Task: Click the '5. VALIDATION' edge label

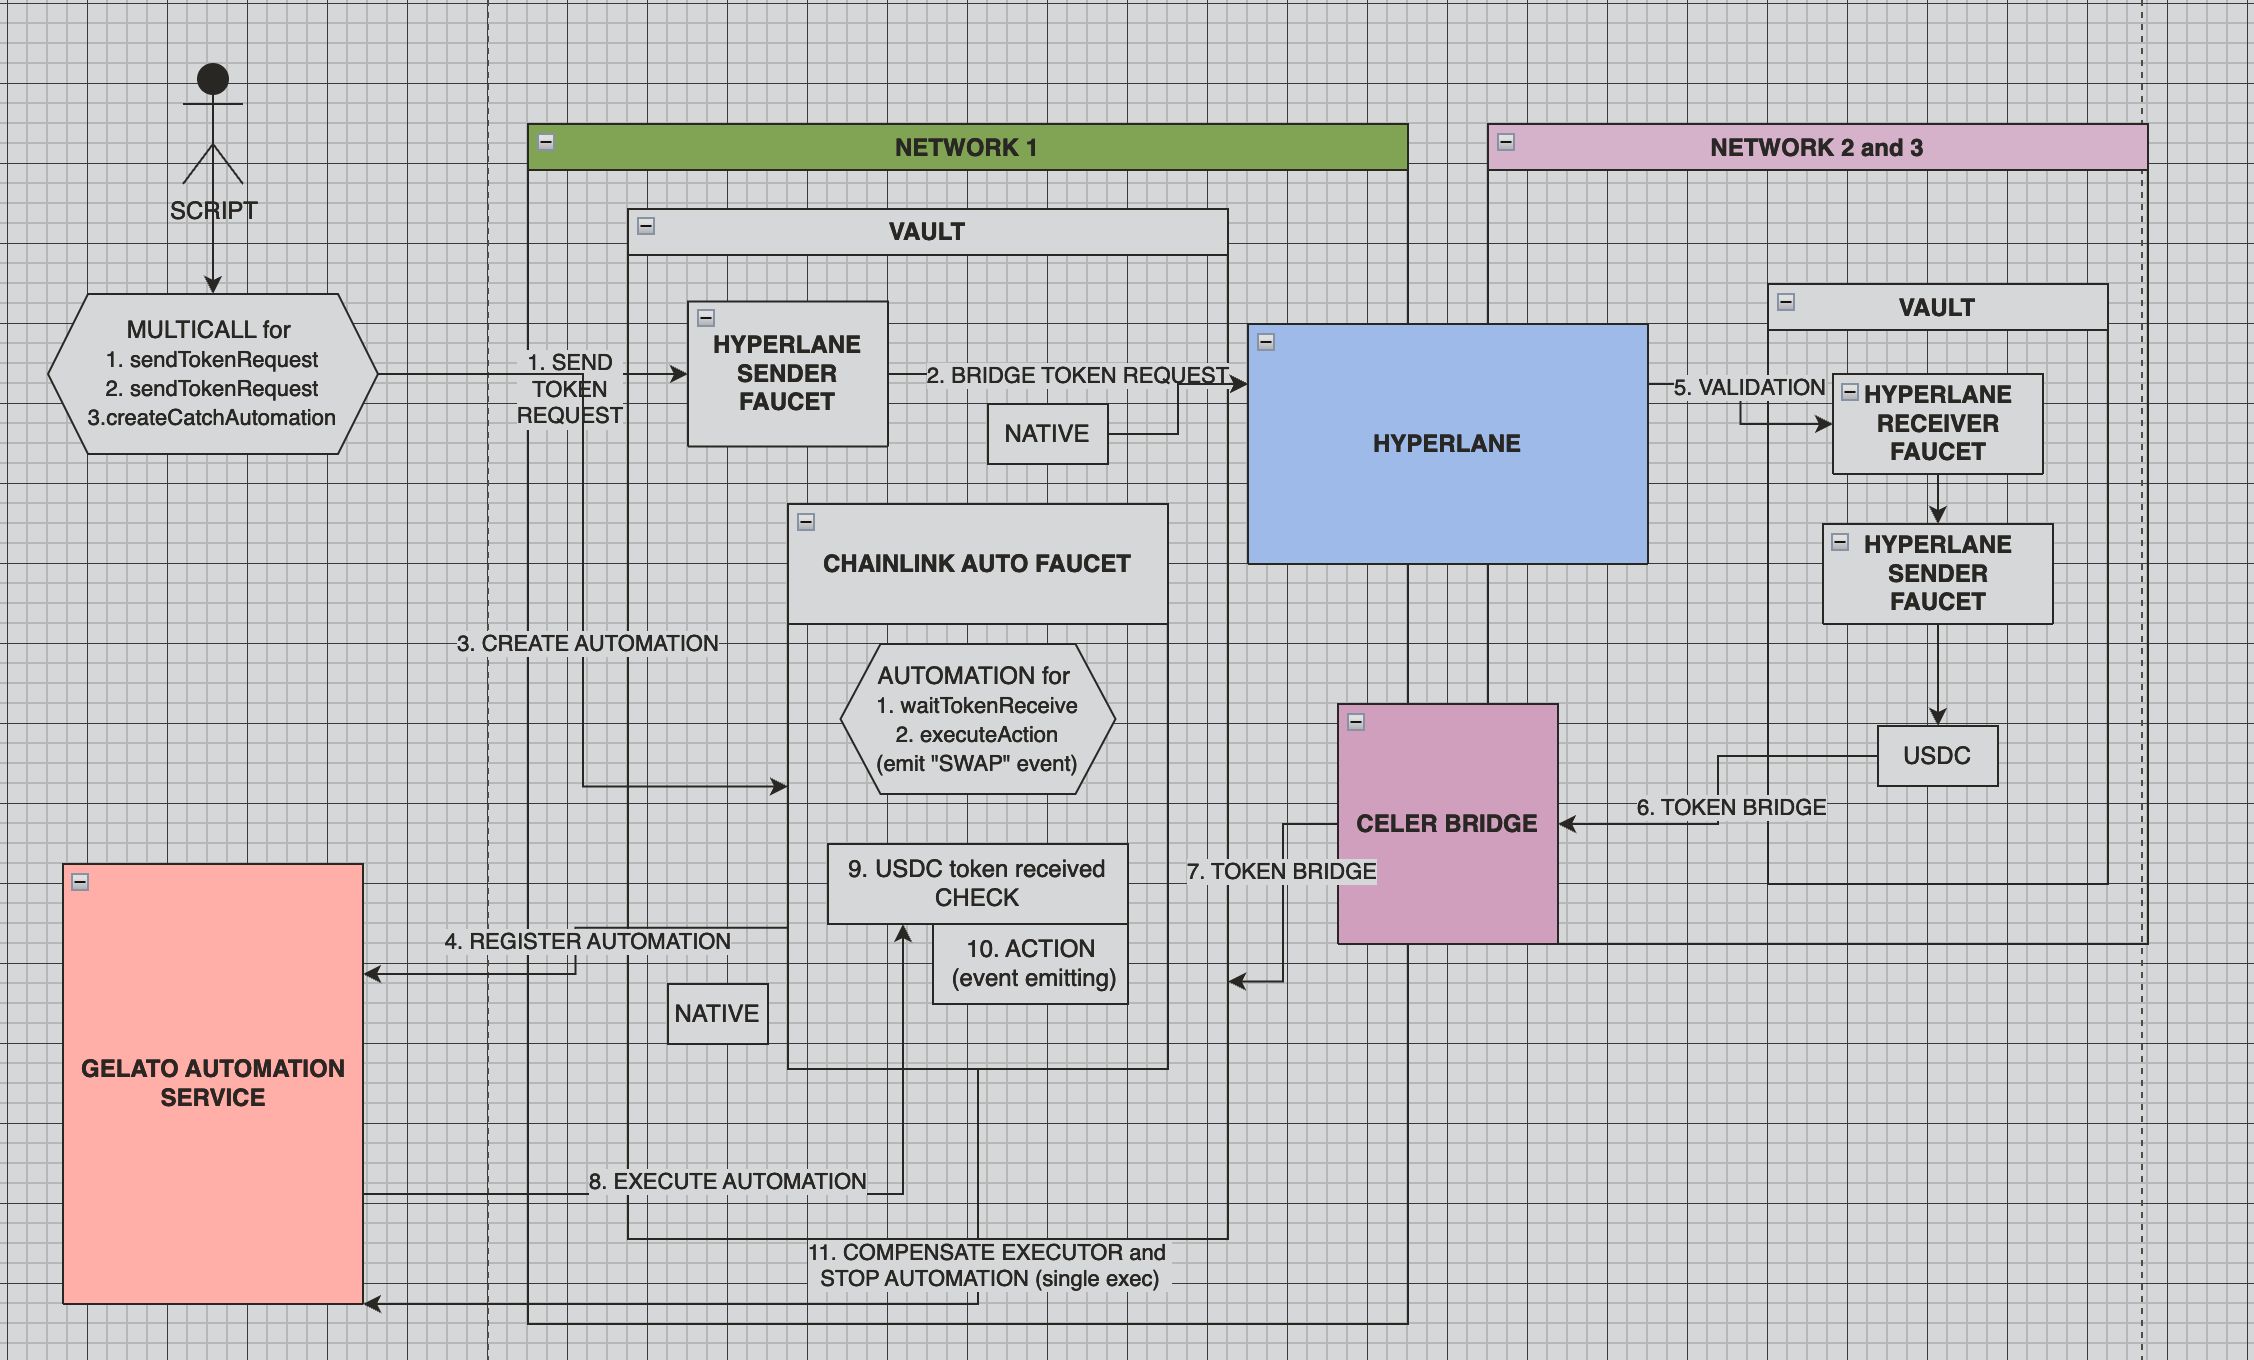Action: click(x=1749, y=387)
